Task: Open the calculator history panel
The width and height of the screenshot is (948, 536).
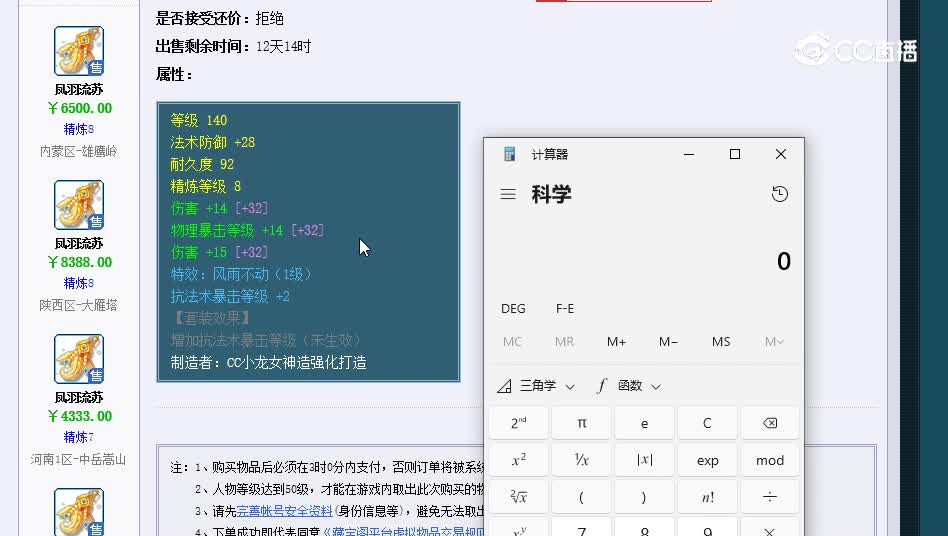Action: point(780,194)
